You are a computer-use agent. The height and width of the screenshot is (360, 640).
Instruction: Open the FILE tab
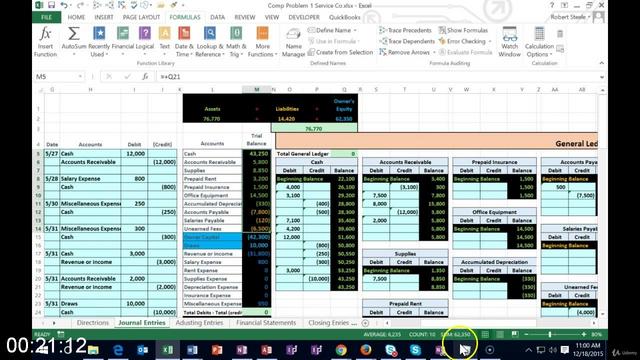47,17
